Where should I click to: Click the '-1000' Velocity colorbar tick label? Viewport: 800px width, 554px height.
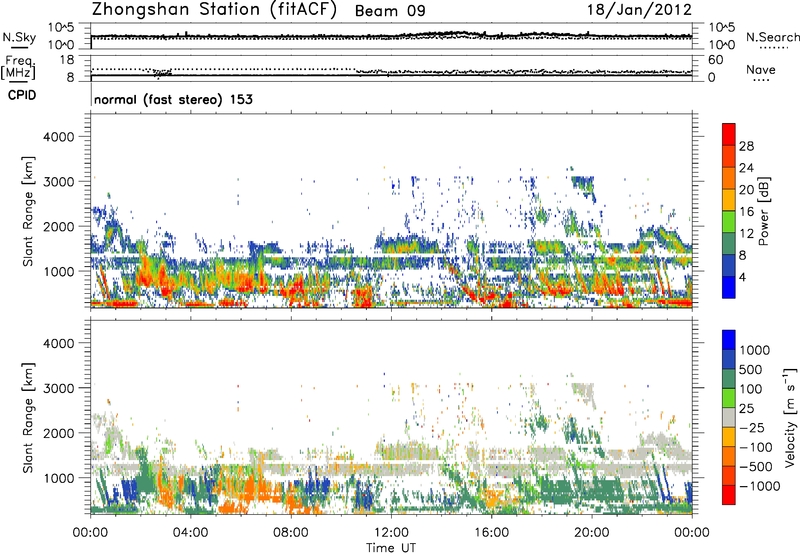pos(759,486)
